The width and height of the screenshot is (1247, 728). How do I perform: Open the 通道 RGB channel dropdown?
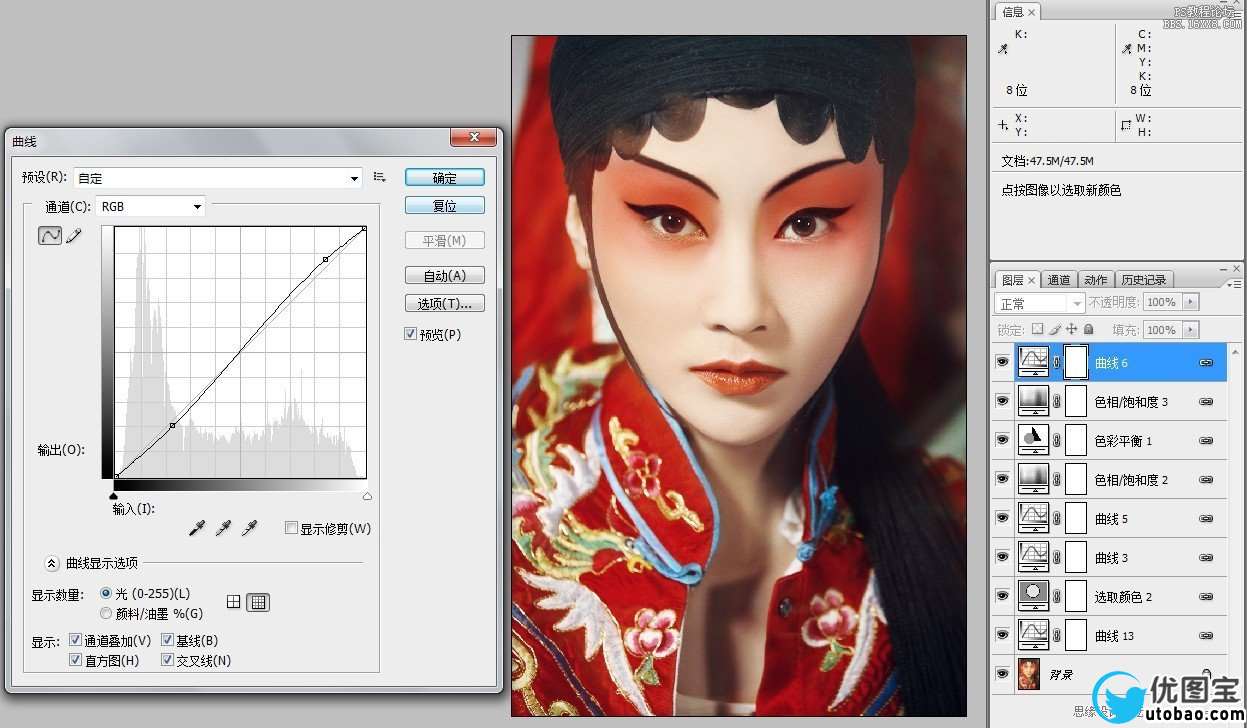[x=150, y=207]
